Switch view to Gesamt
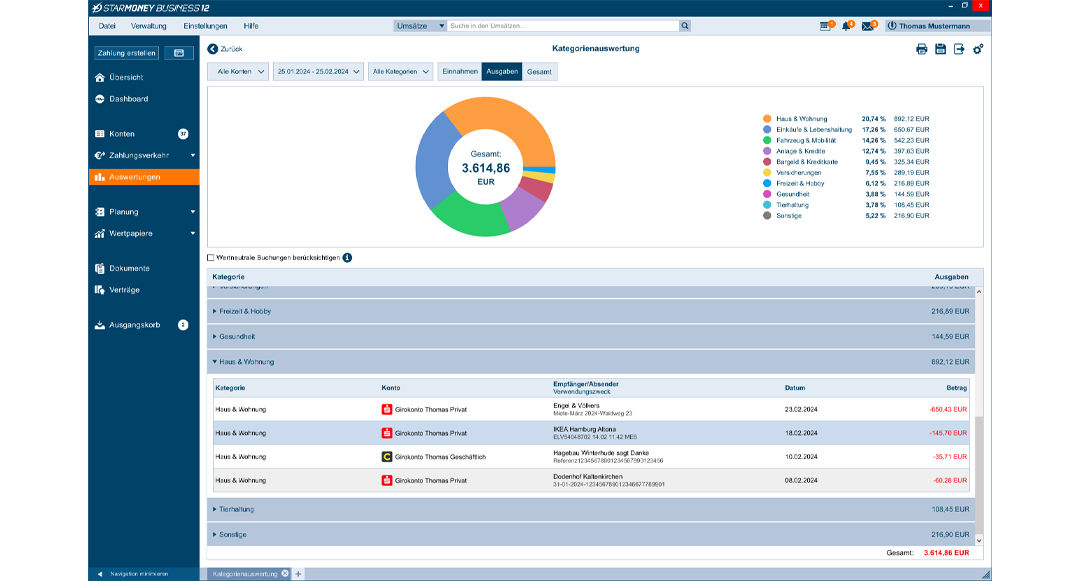This screenshot has width=1080, height=581. coord(539,72)
